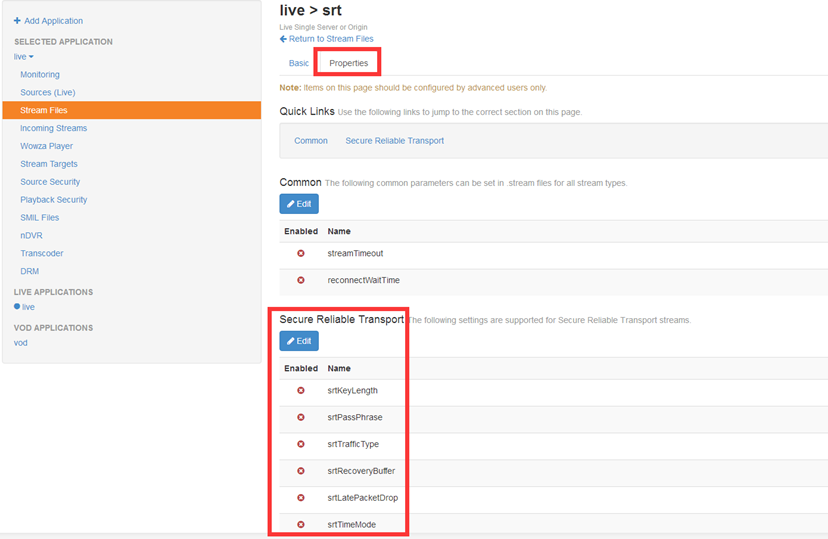Viewport: 828px width, 539px height.
Task: Click Edit button under Secure Reliable Transport
Action: 299,341
